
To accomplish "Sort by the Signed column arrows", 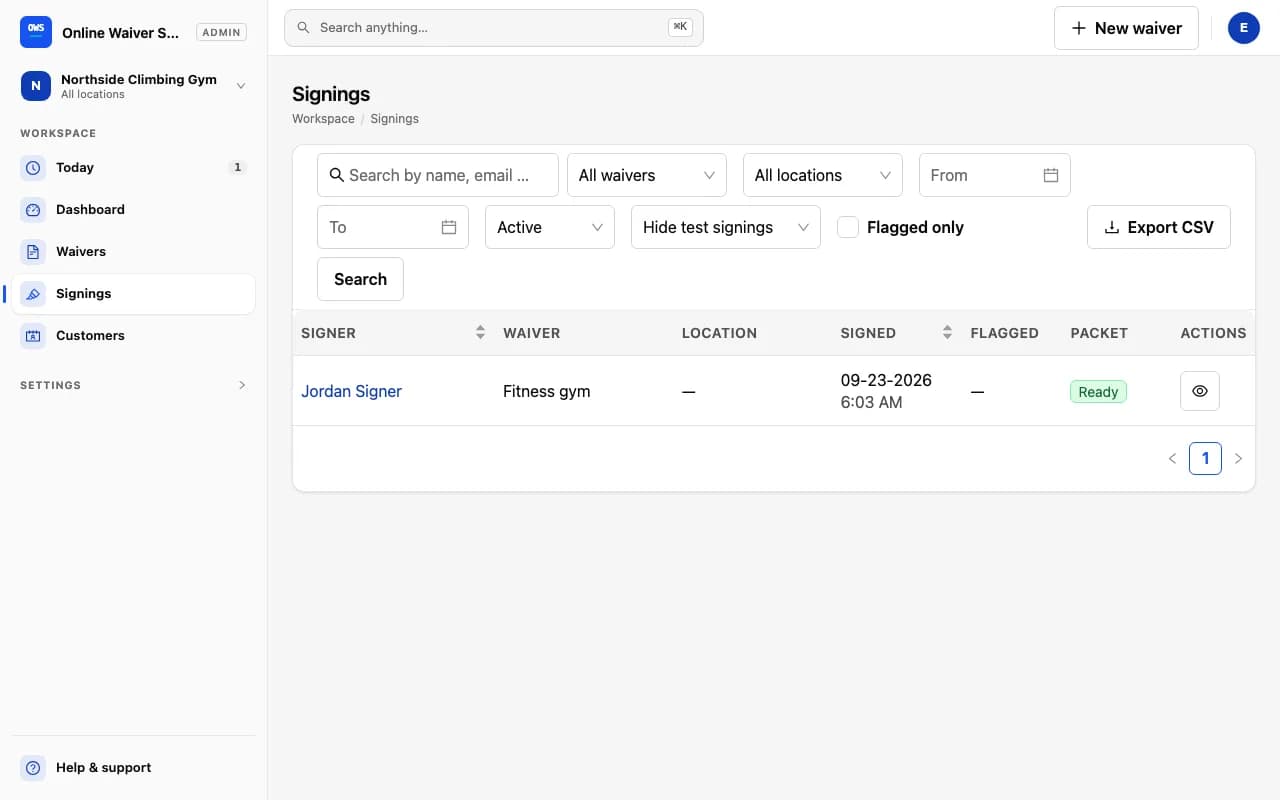I will pyautogui.click(x=947, y=333).
